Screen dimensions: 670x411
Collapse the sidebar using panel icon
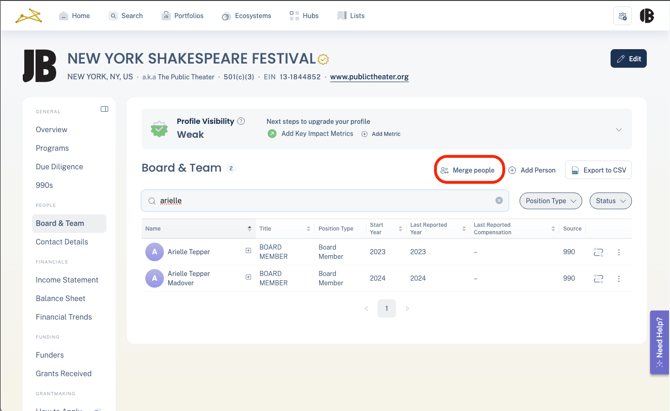coord(104,109)
